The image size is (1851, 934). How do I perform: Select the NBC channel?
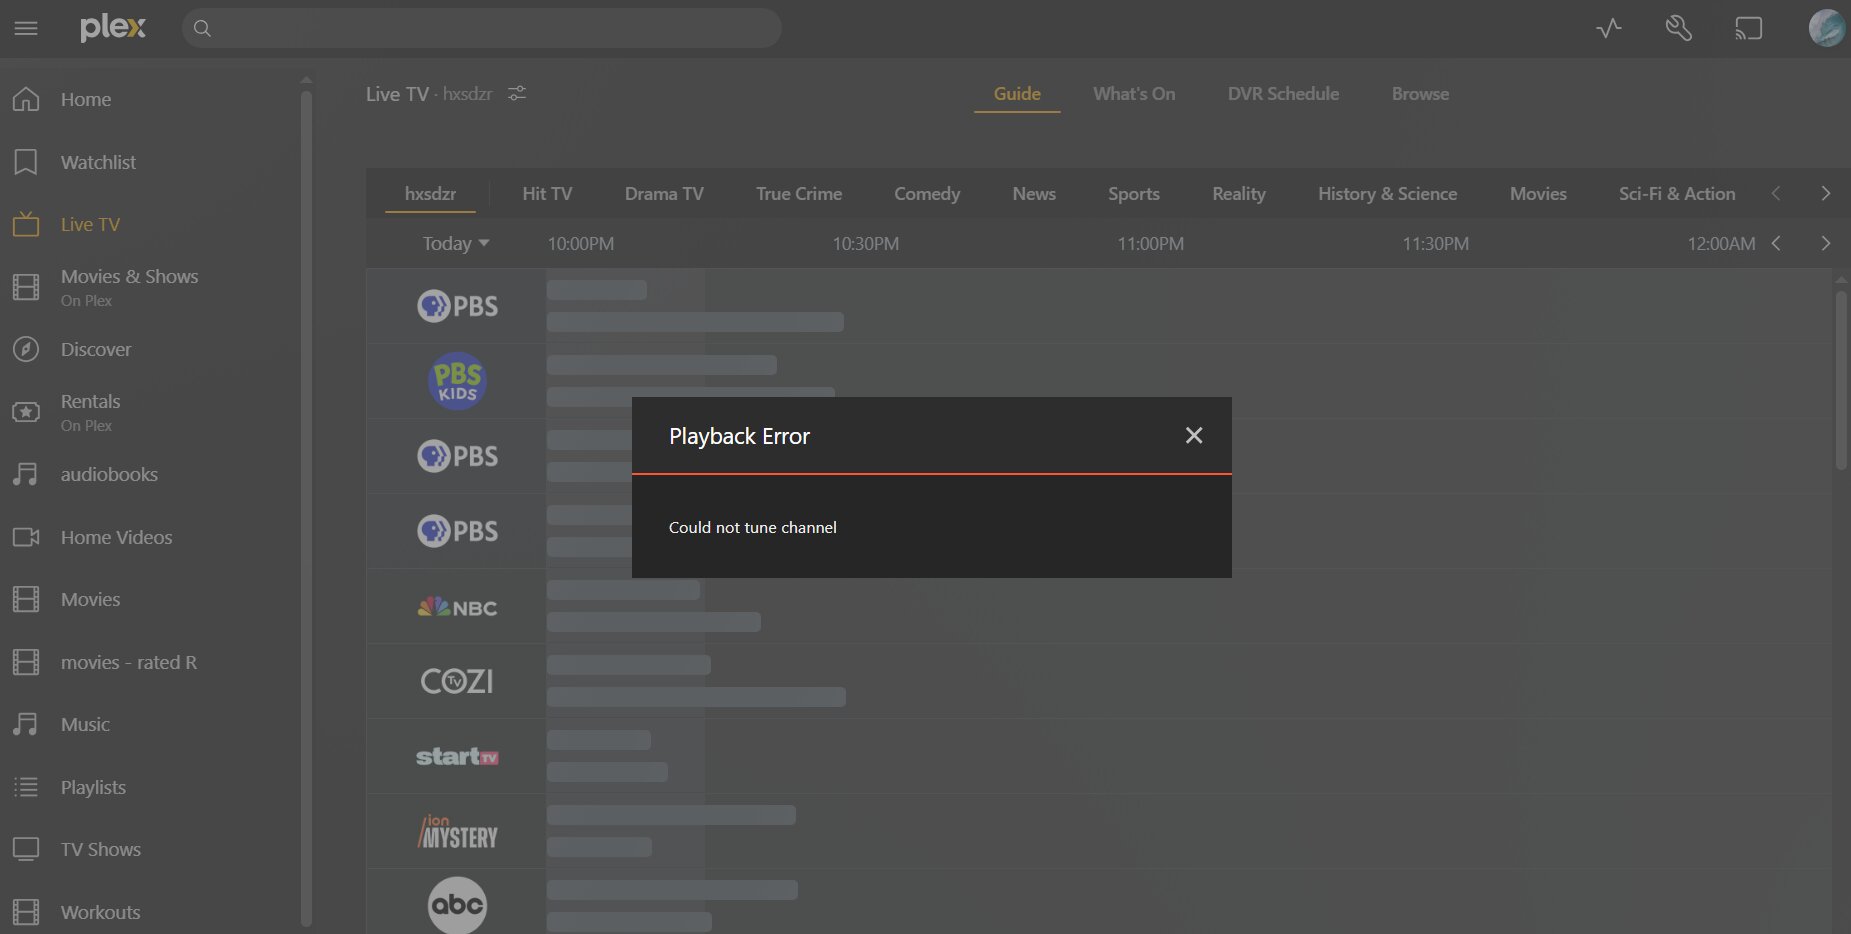coord(457,607)
